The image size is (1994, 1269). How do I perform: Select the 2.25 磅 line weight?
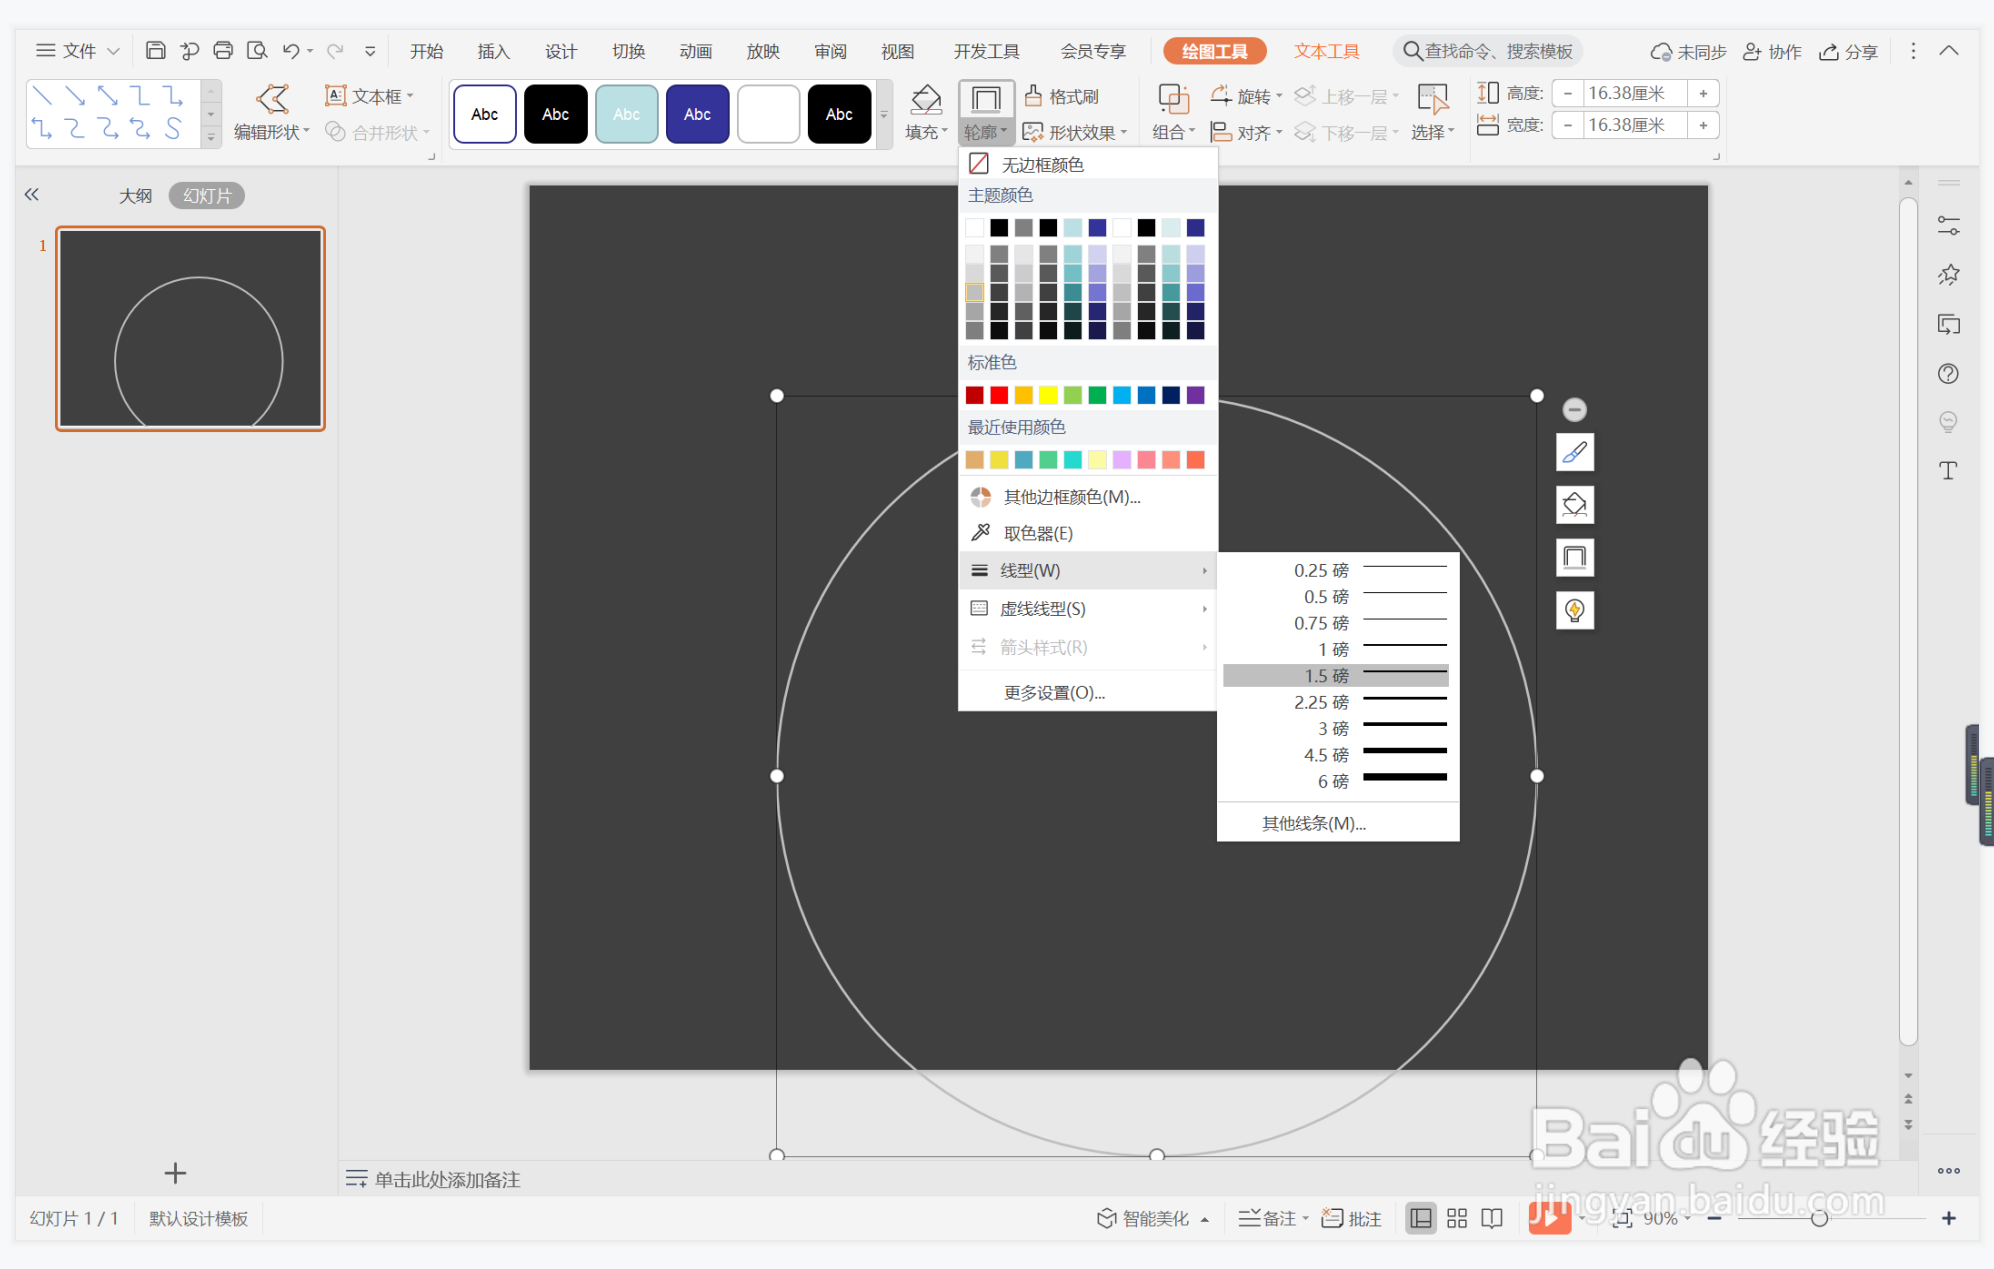point(1336,702)
